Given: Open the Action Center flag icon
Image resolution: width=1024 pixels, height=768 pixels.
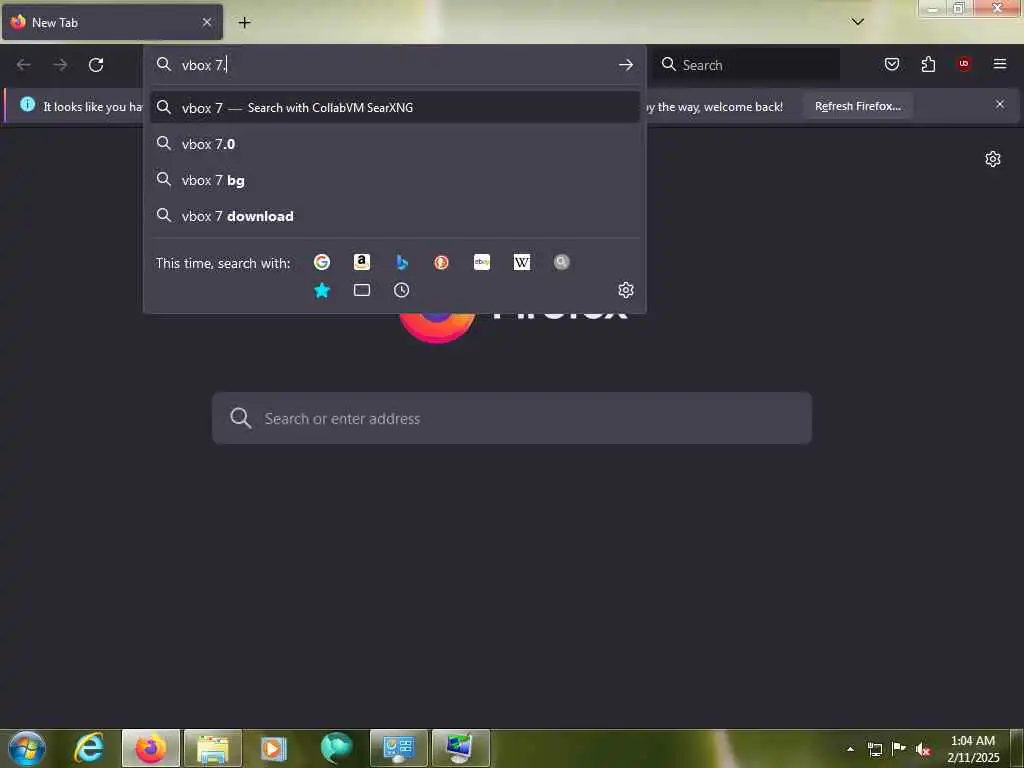Looking at the screenshot, I should [x=899, y=749].
